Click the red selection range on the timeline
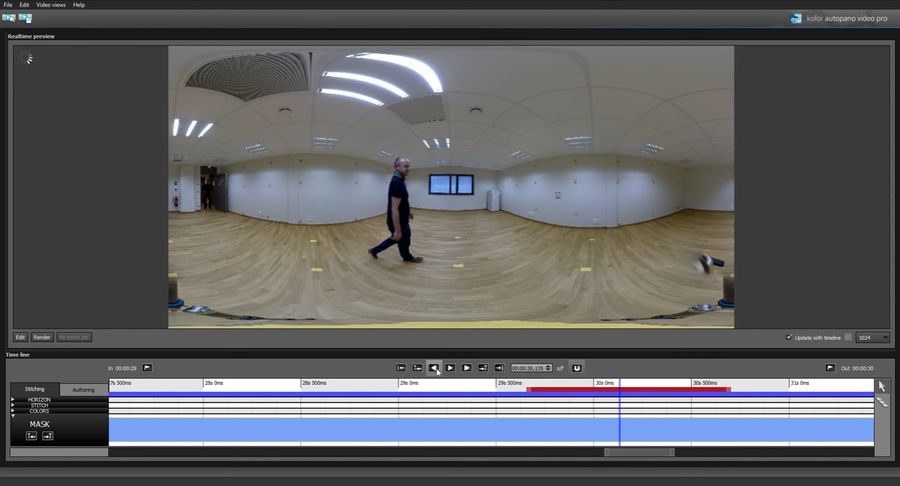This screenshot has height=486, width=900. pos(629,390)
